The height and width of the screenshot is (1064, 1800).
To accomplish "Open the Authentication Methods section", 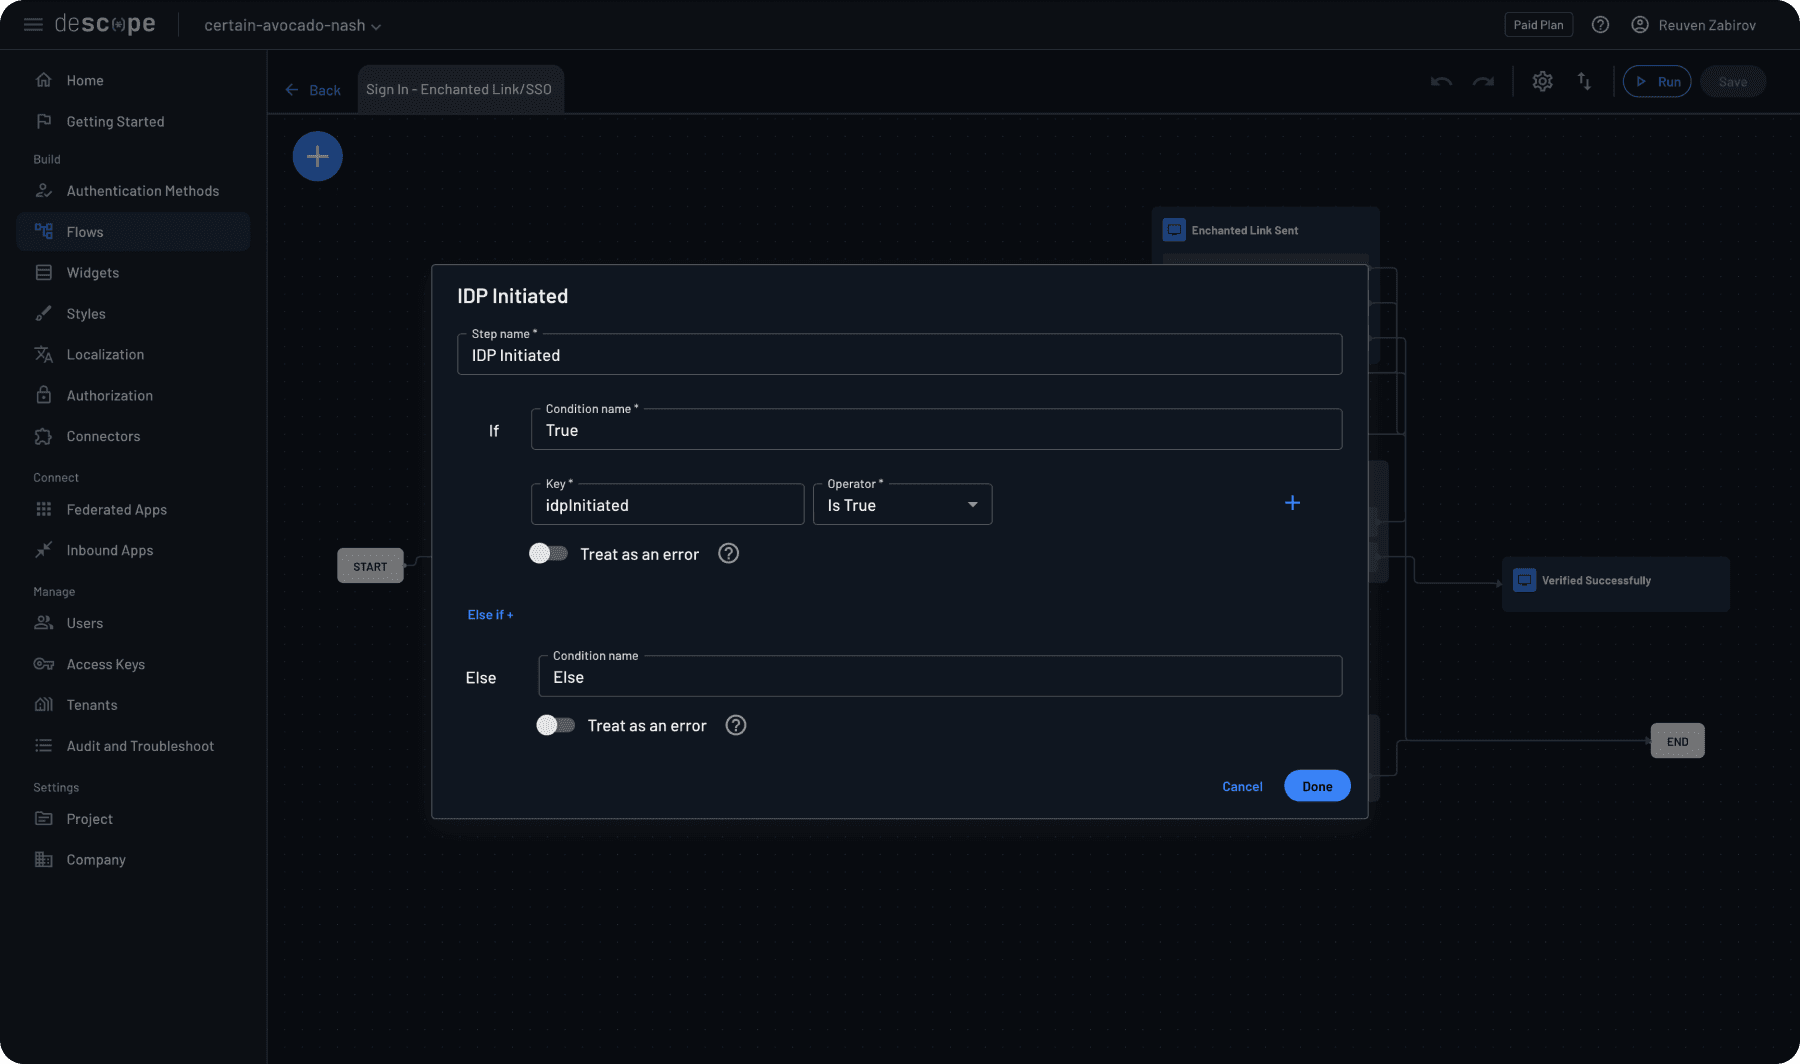I will click(142, 190).
